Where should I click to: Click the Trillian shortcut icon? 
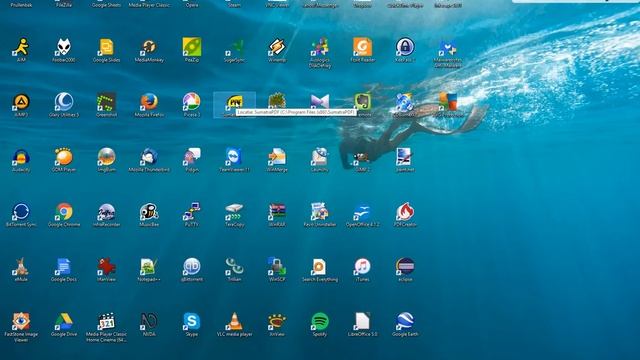[x=234, y=267]
